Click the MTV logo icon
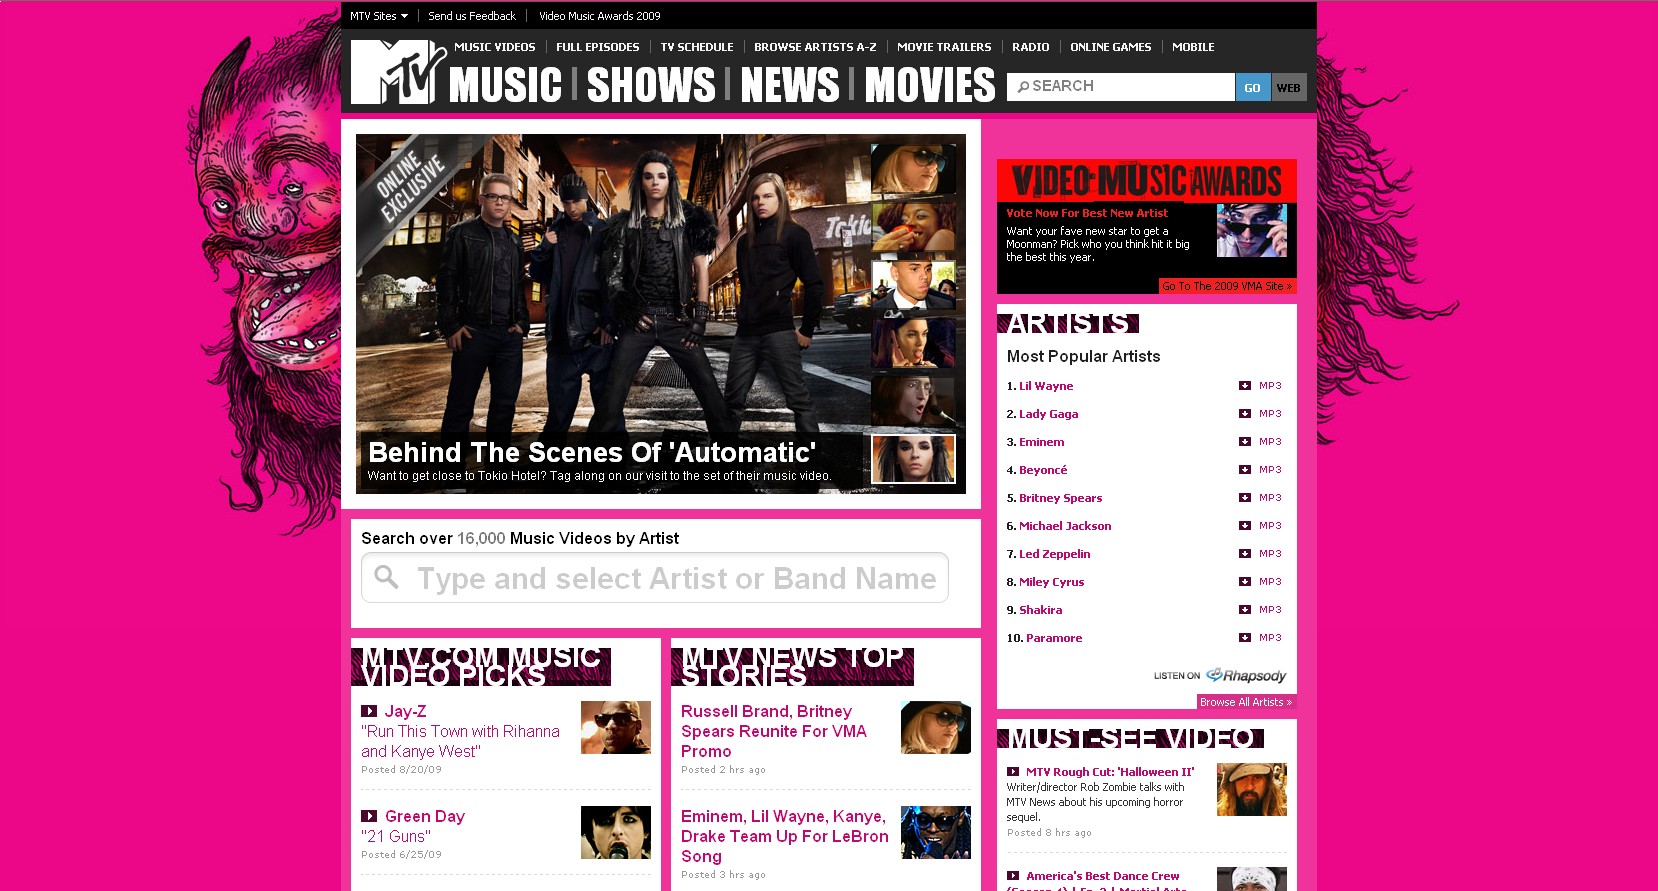 coord(397,72)
